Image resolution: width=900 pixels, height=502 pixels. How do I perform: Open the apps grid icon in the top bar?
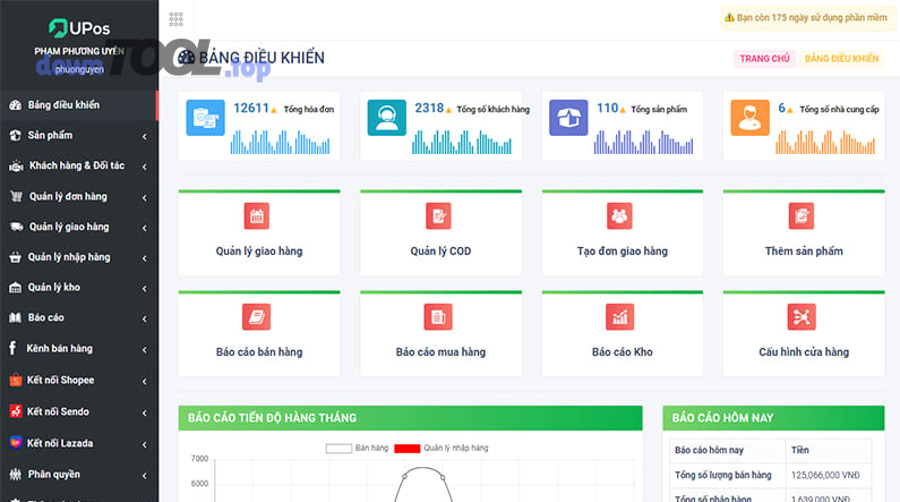point(176,20)
